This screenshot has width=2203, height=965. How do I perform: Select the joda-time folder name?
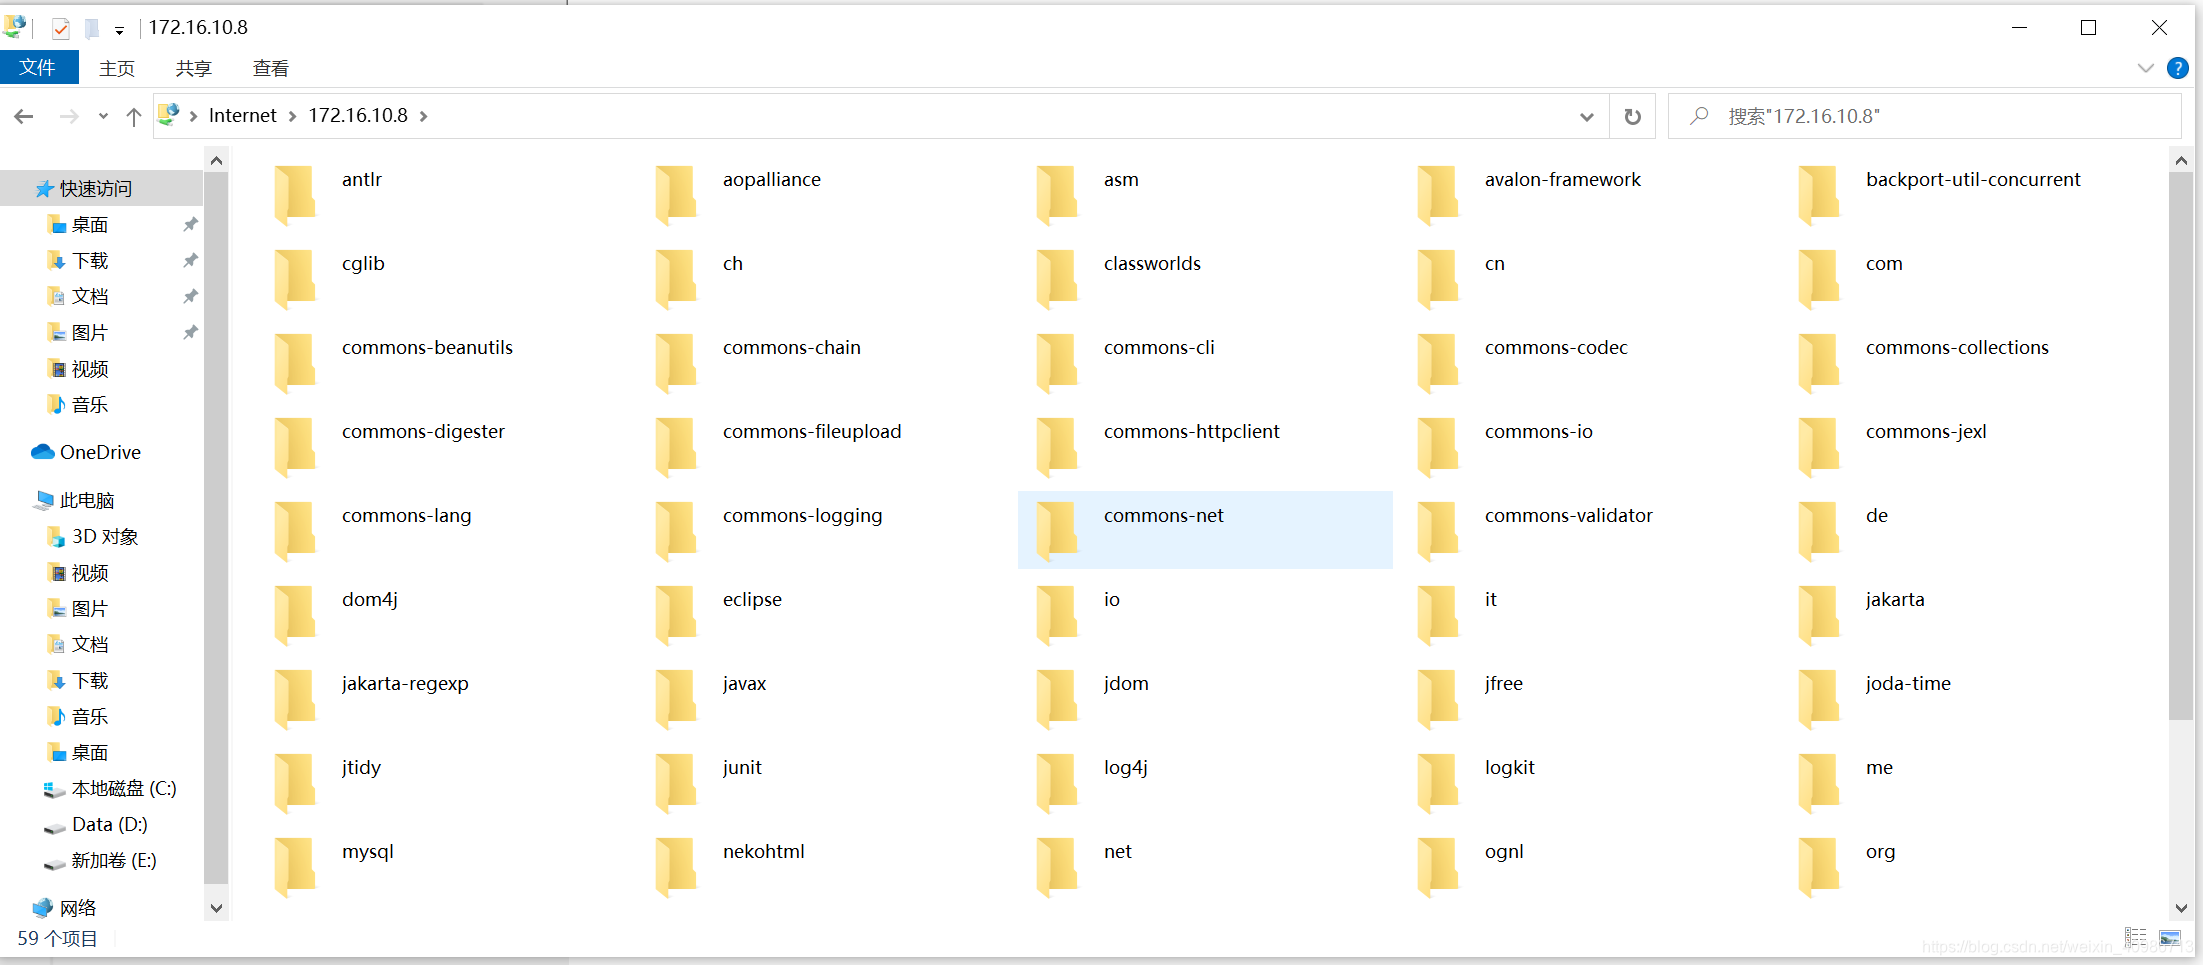pyautogui.click(x=1908, y=684)
